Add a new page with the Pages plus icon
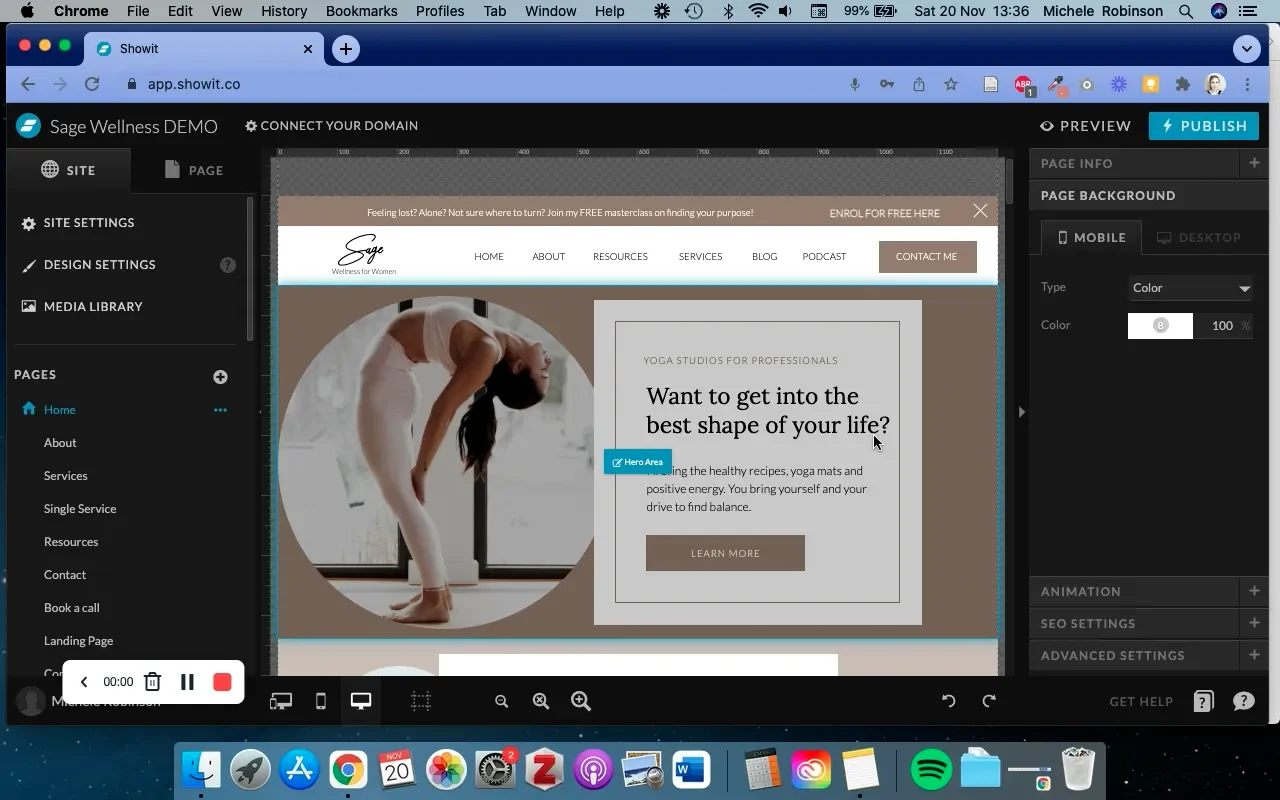This screenshot has width=1280, height=800. point(220,376)
